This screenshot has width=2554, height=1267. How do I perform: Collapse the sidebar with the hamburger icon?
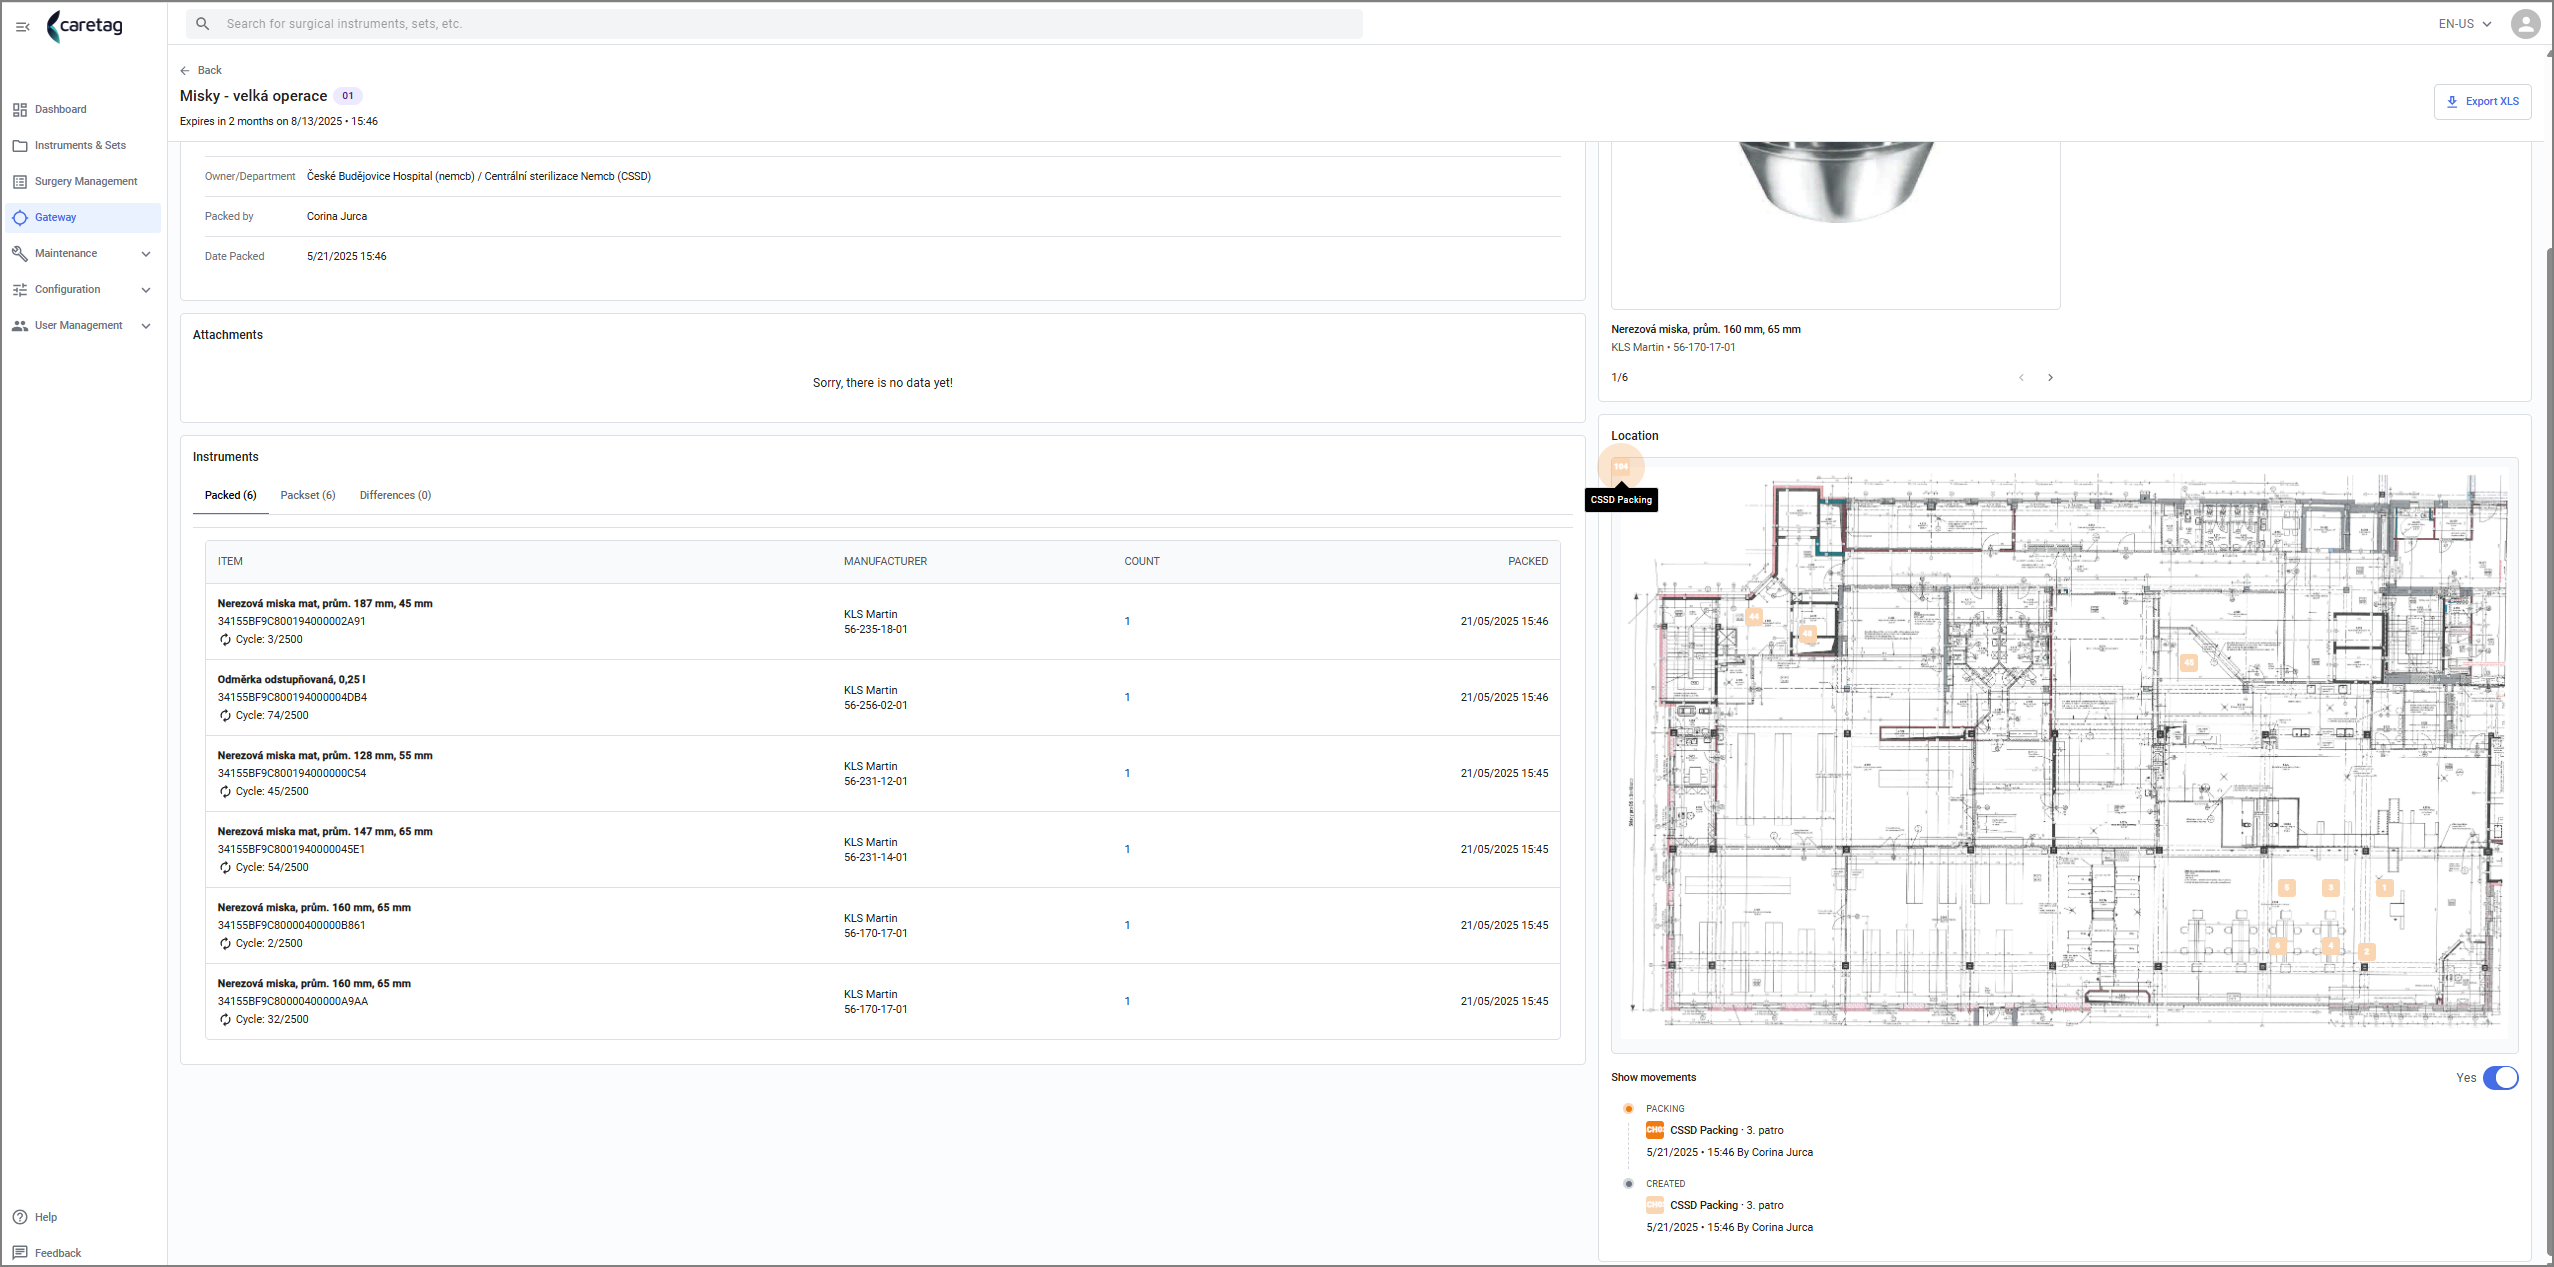click(22, 27)
